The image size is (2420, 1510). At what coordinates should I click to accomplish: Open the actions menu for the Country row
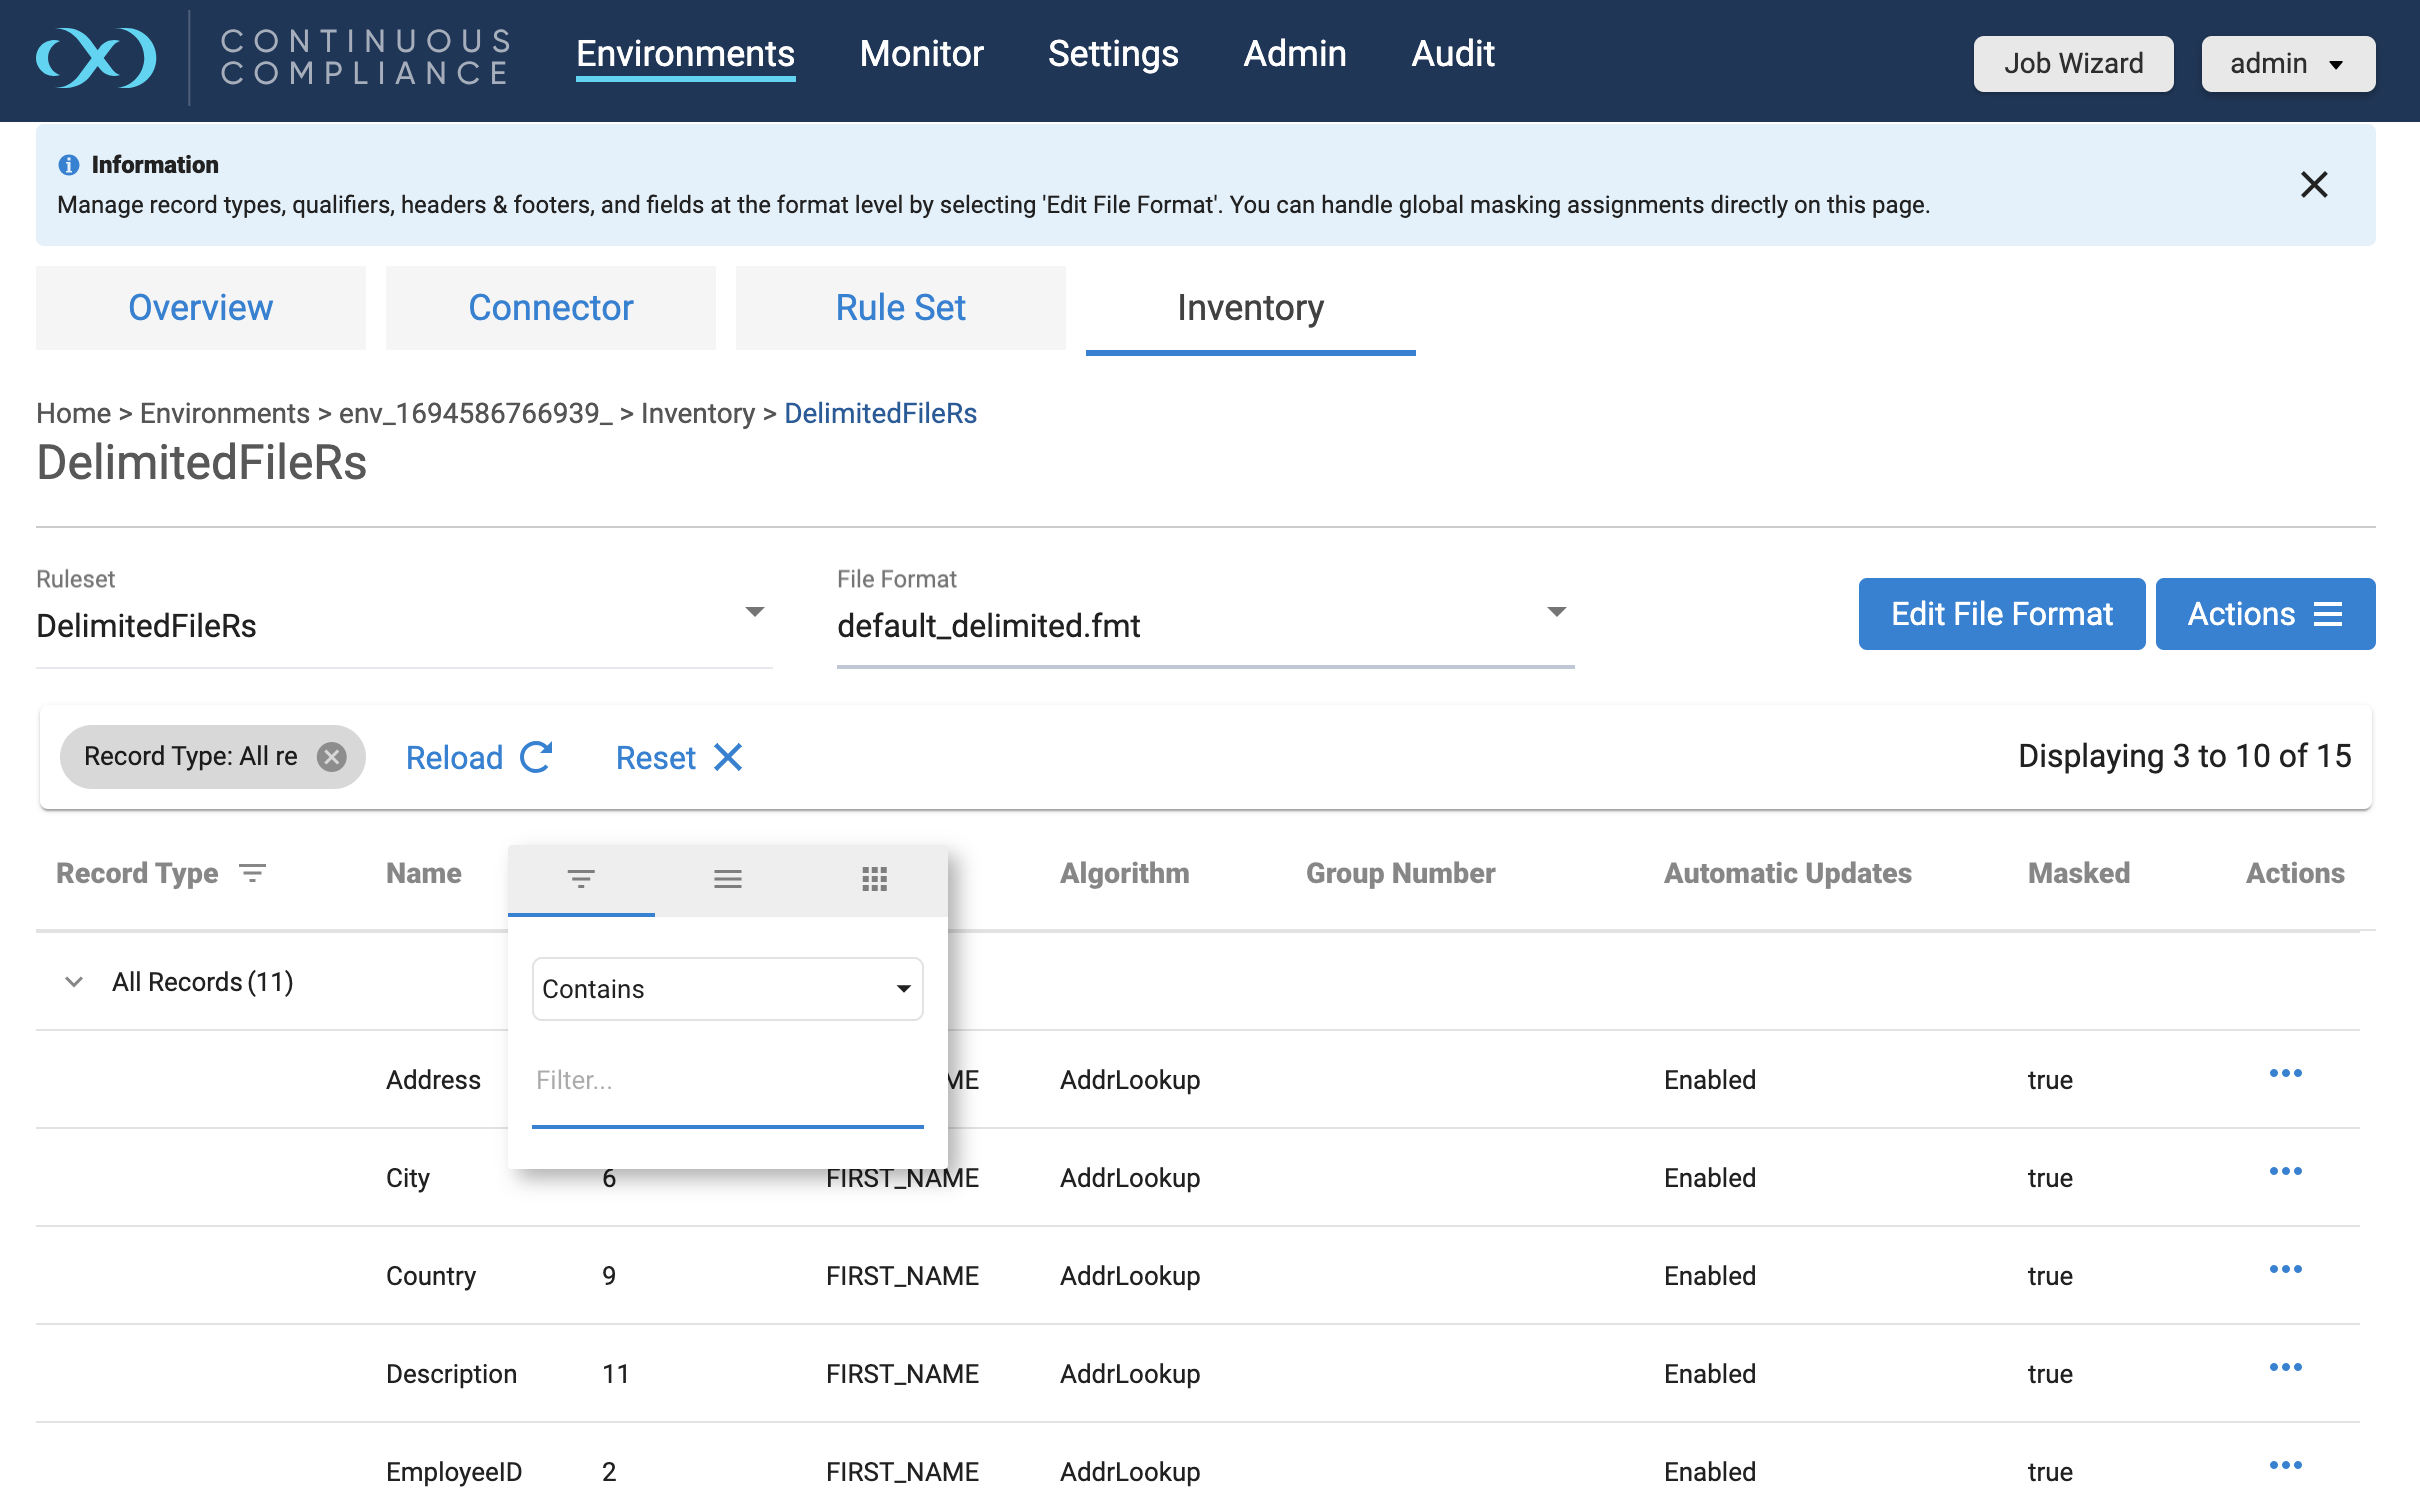2285,1270
